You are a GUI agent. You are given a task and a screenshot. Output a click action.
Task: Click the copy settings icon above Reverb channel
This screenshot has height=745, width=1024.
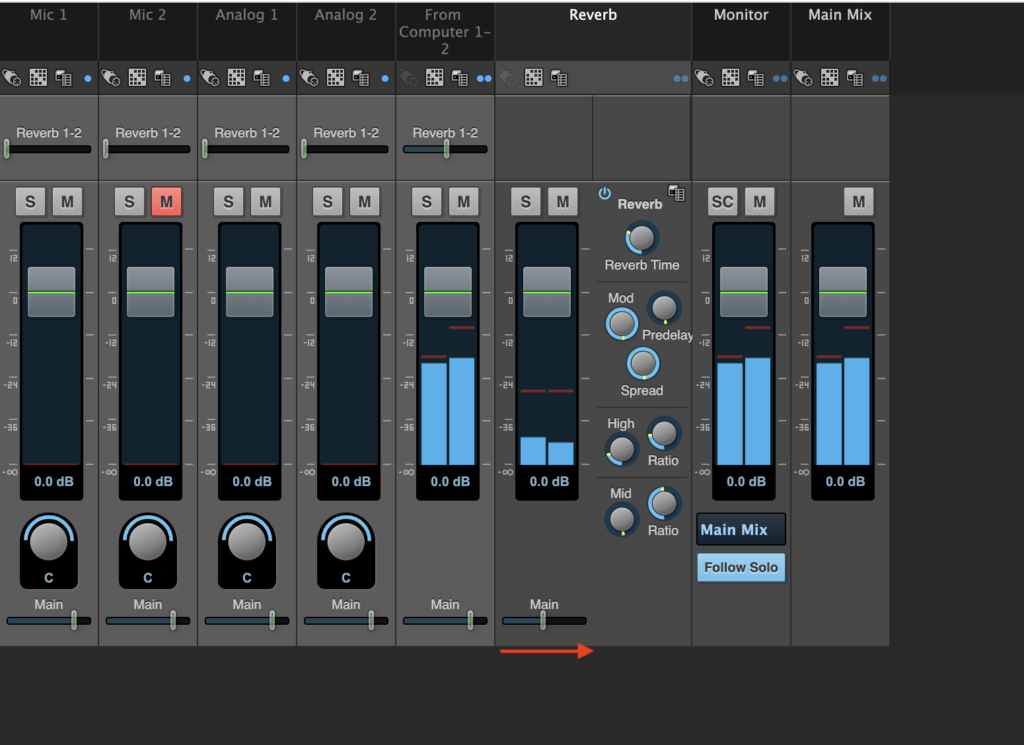pyautogui.click(x=560, y=77)
